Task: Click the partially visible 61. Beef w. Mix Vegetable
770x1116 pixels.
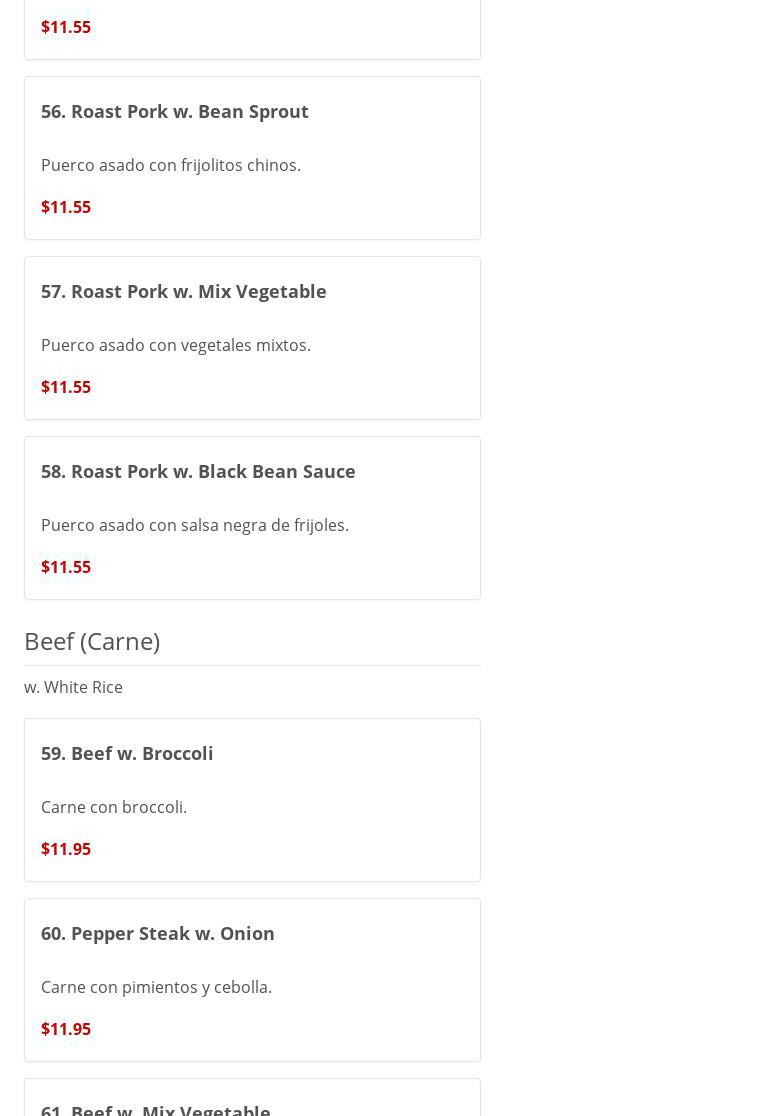Action: [156, 1108]
